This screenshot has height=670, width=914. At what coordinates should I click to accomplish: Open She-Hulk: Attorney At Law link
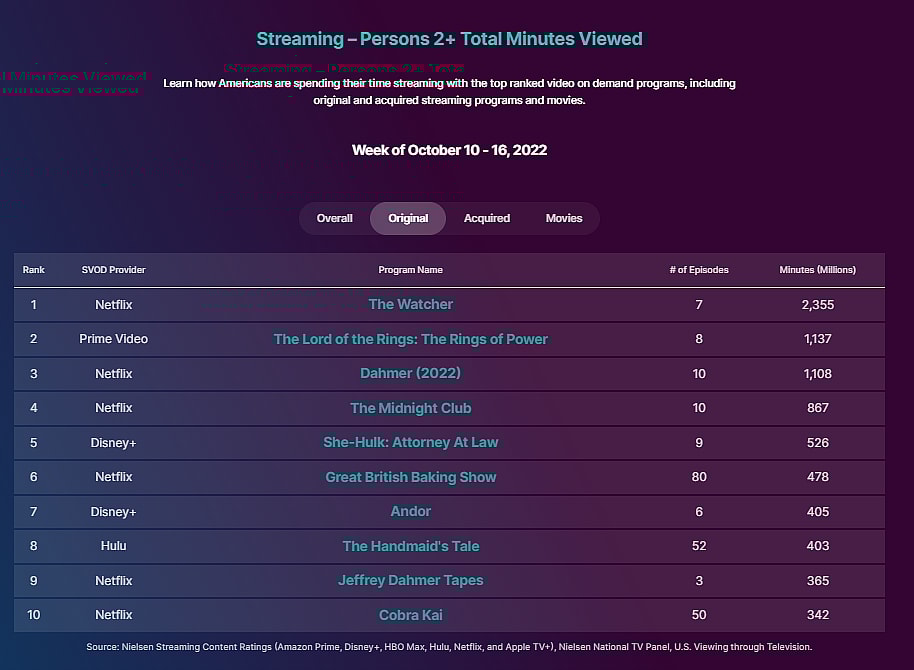pyautogui.click(x=410, y=442)
